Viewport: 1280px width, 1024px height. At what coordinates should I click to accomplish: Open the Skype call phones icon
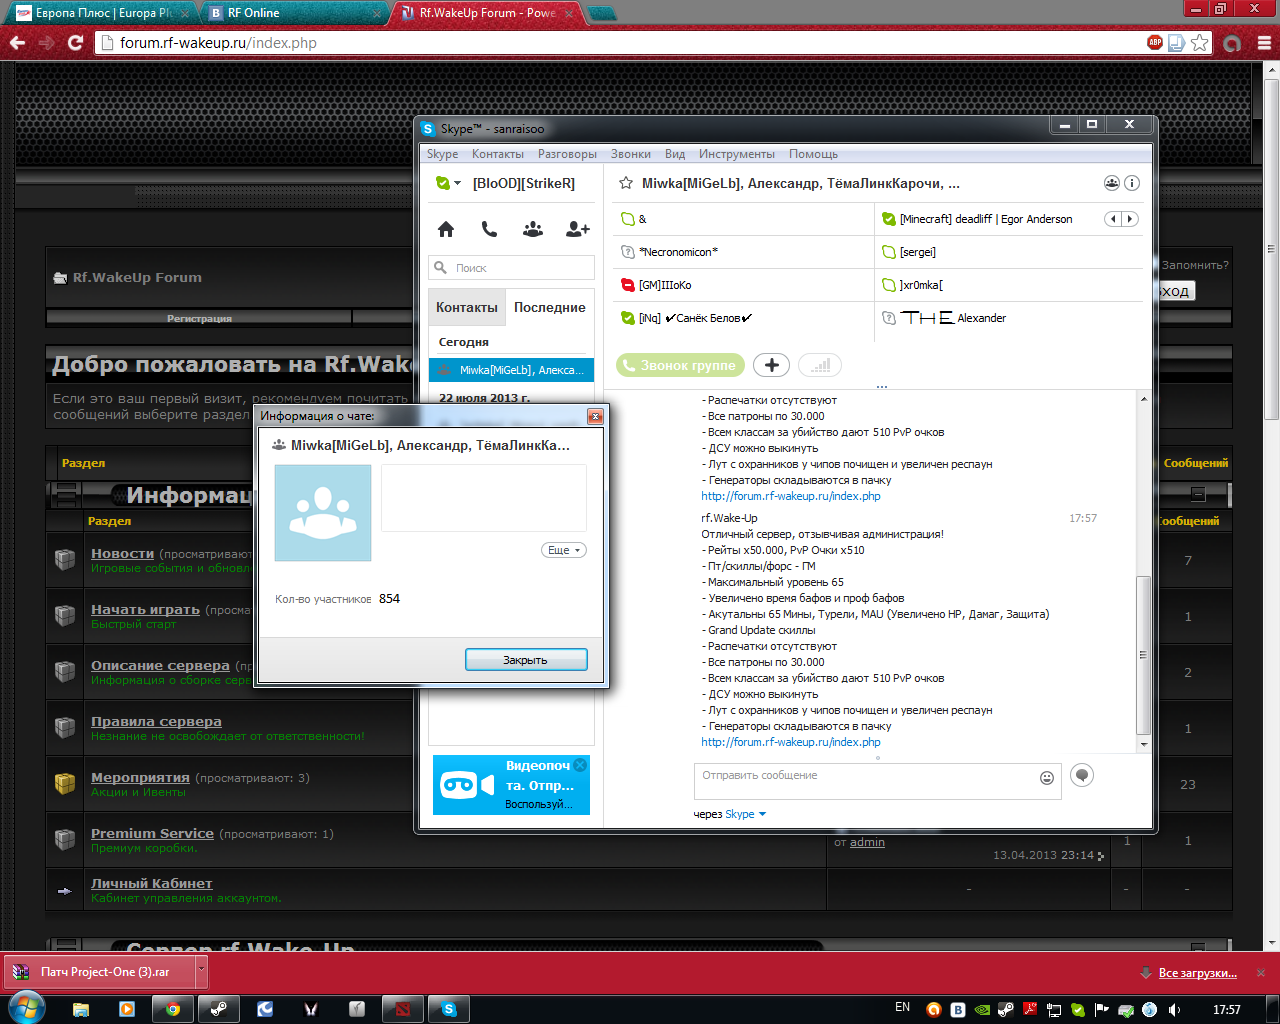489,229
